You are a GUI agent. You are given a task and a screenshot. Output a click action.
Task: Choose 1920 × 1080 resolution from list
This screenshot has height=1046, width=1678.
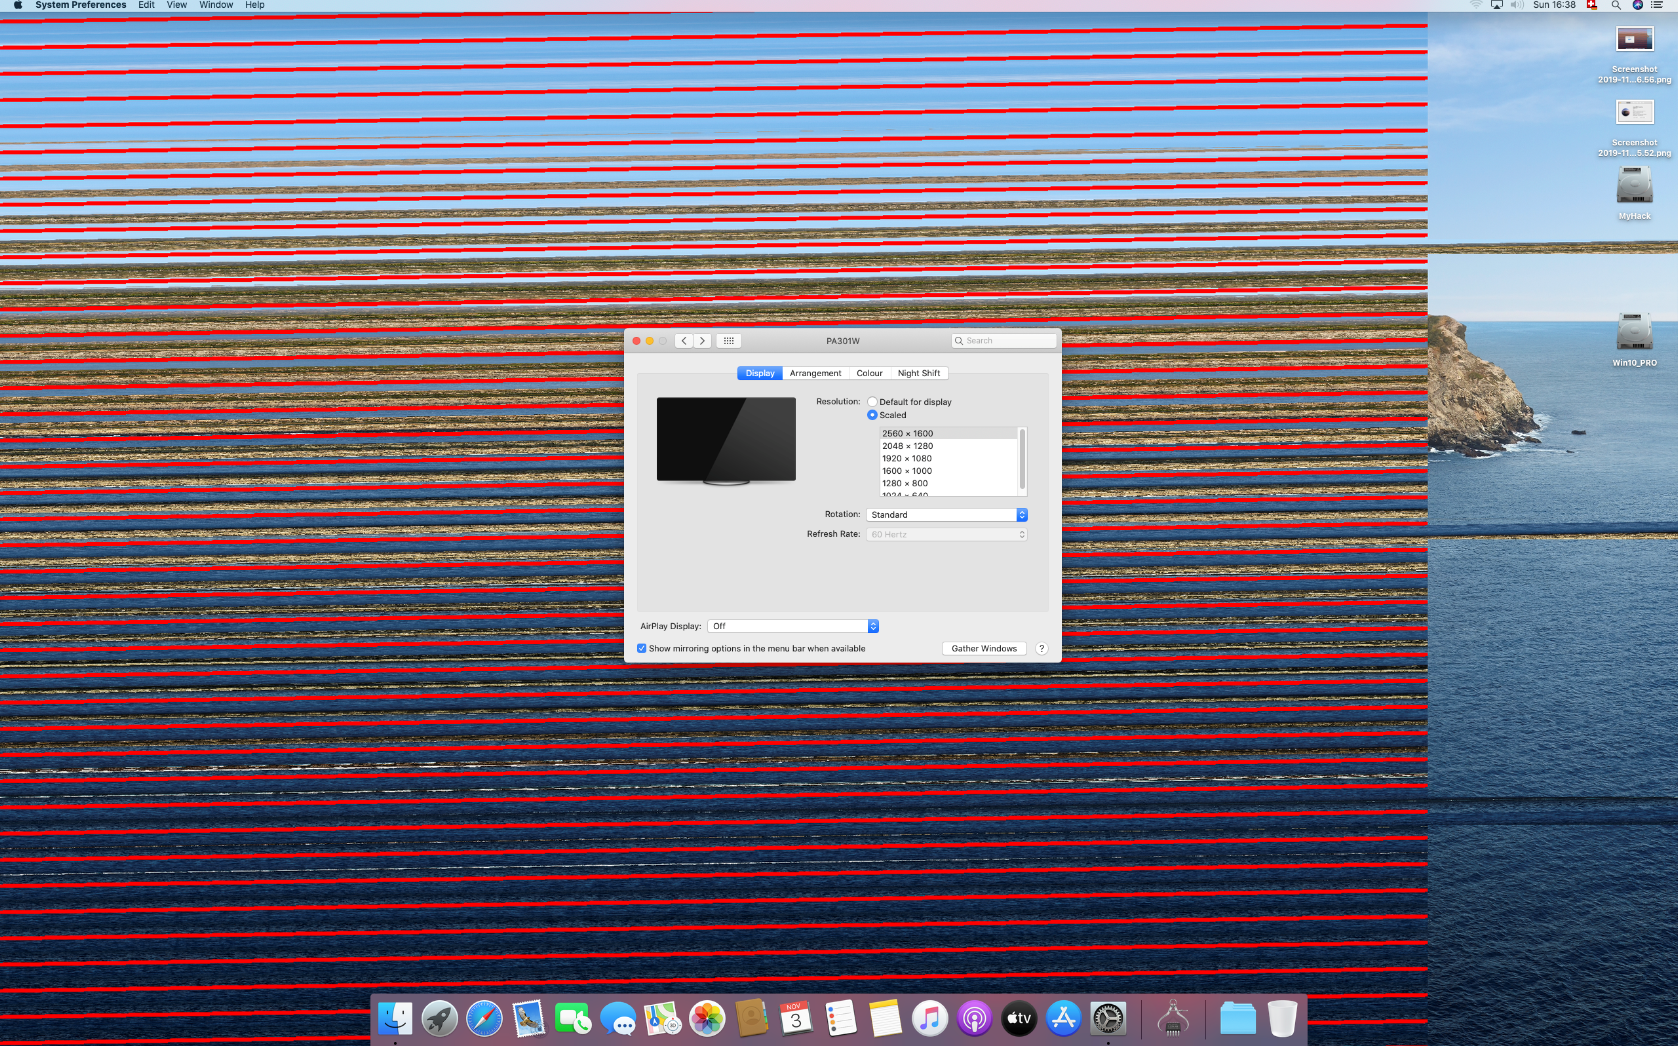(907, 459)
